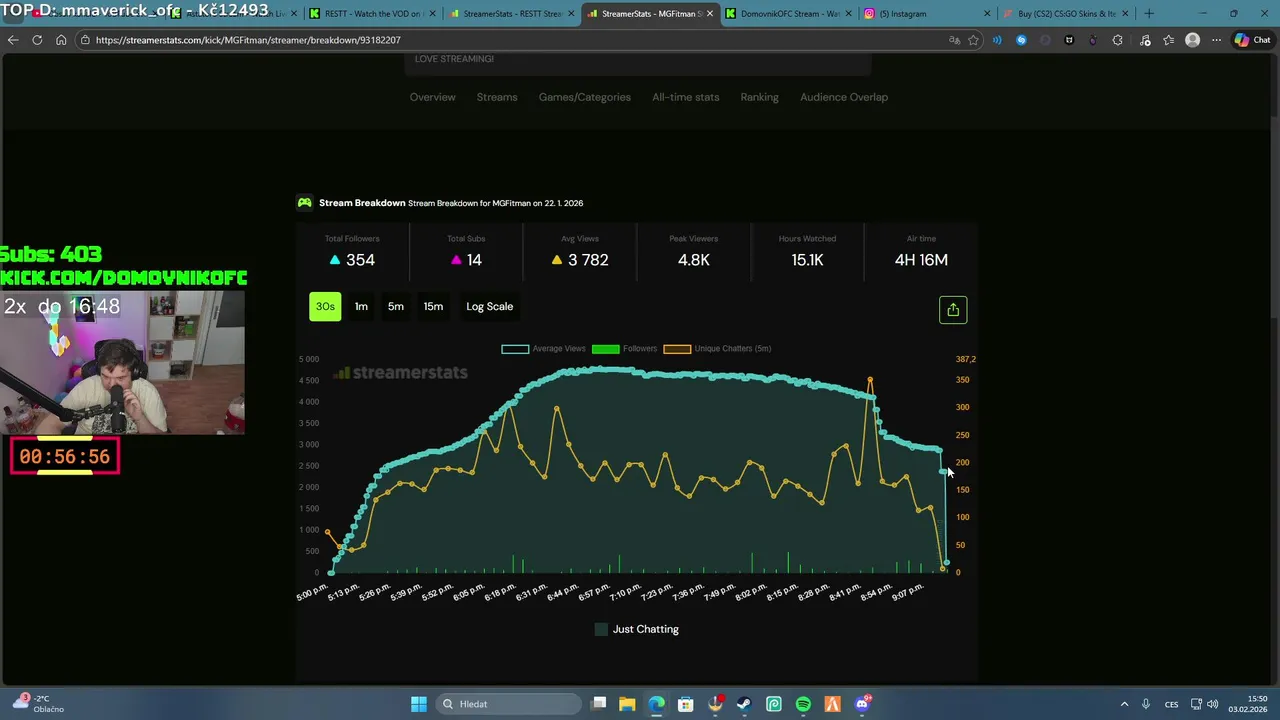Open File Explorer from the taskbar
The width and height of the screenshot is (1280, 720).
(627, 704)
